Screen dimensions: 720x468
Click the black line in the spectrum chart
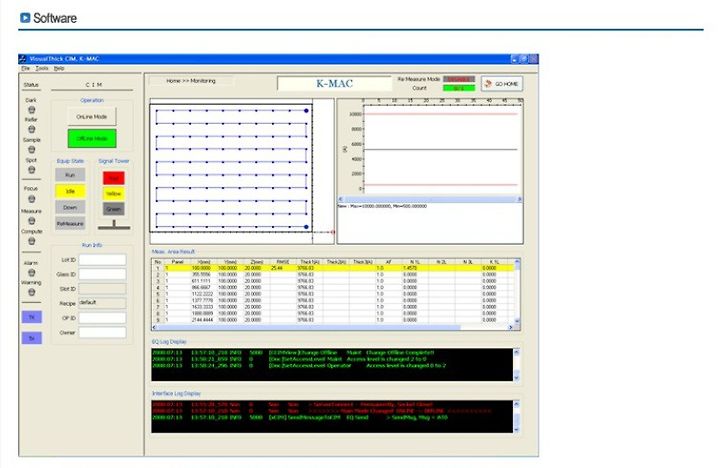(x=440, y=150)
